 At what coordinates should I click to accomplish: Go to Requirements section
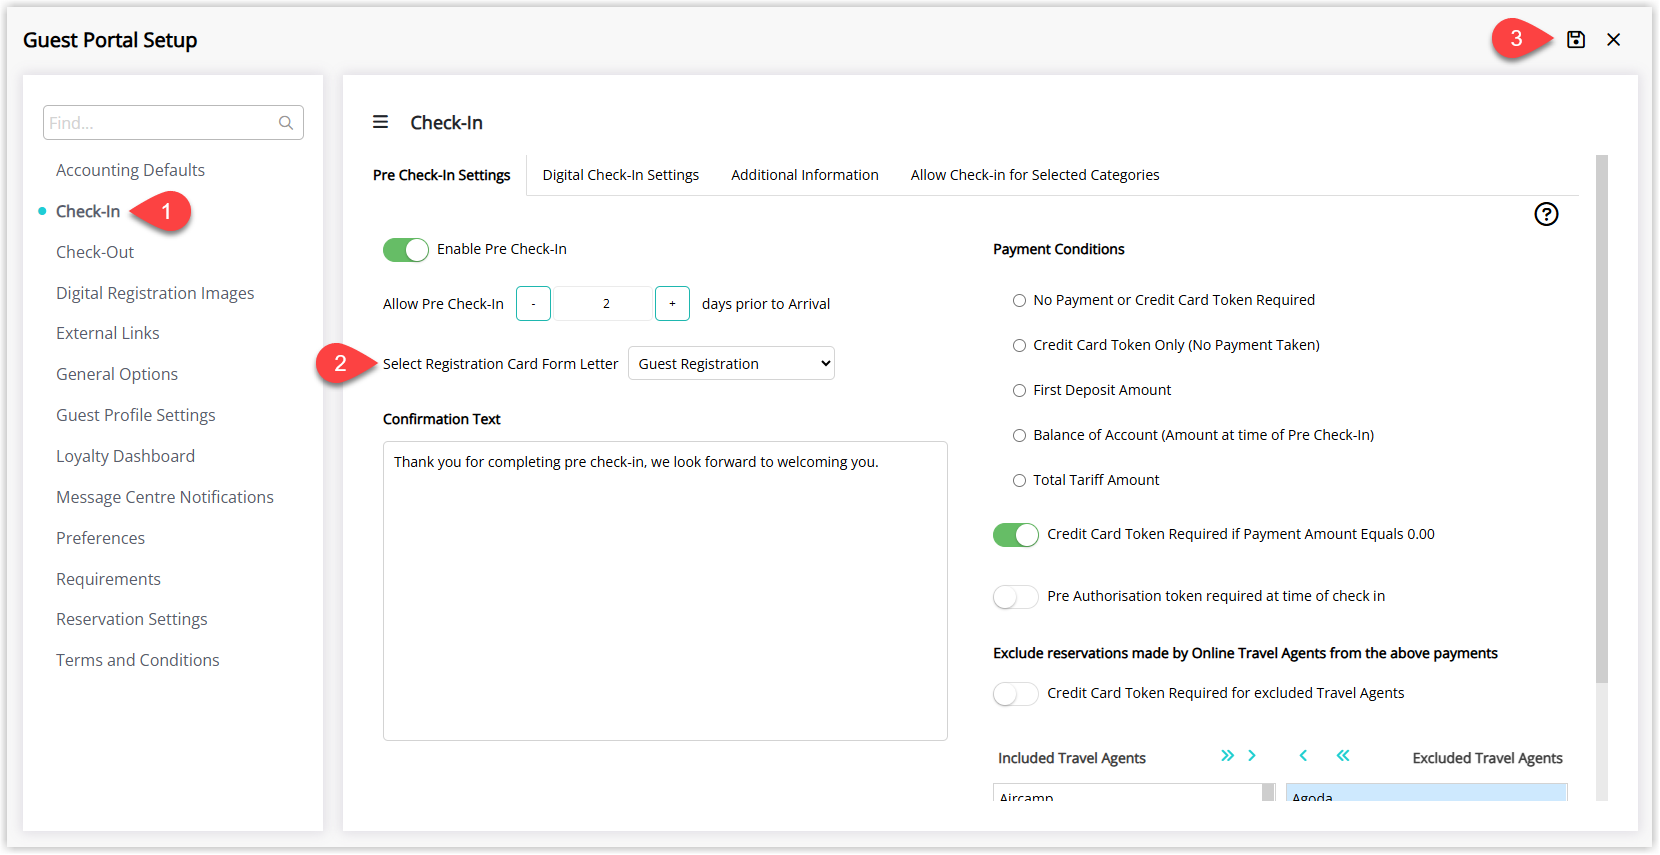click(108, 579)
